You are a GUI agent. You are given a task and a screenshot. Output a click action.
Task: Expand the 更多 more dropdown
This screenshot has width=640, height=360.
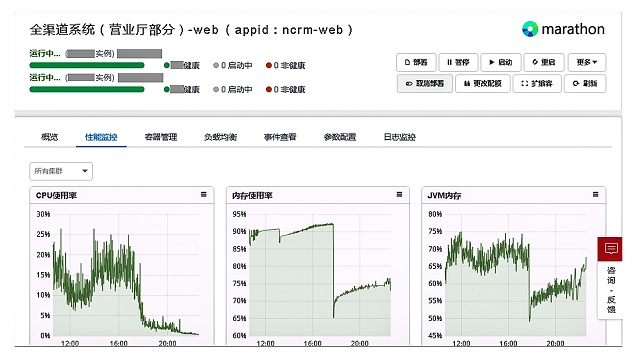587,62
